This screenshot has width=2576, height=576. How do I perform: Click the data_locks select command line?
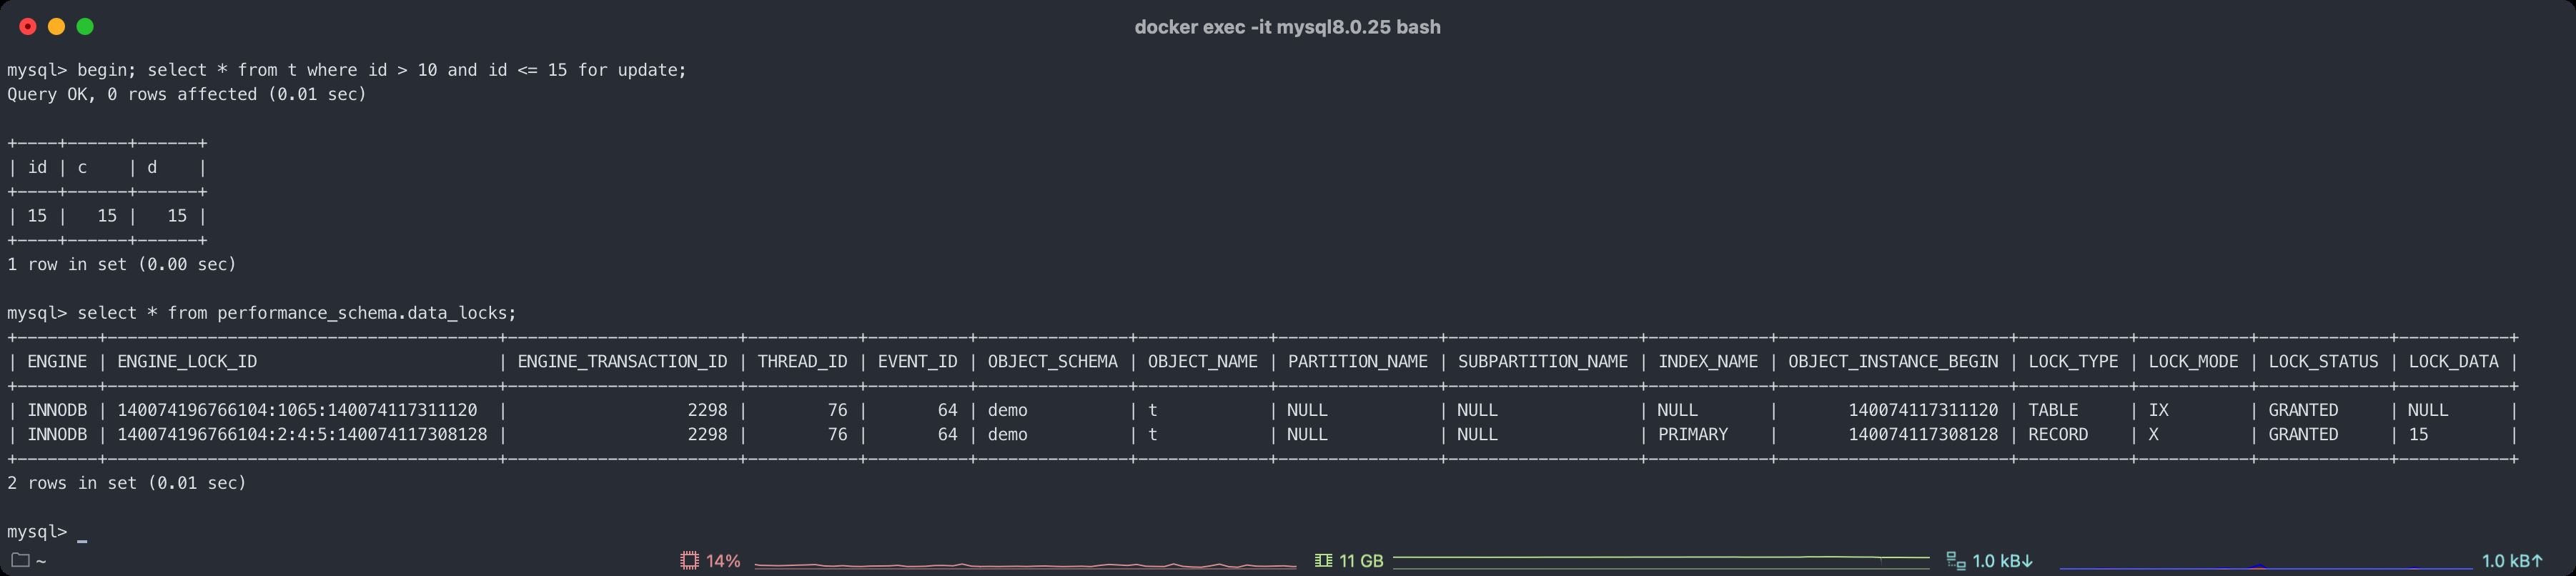coord(296,313)
